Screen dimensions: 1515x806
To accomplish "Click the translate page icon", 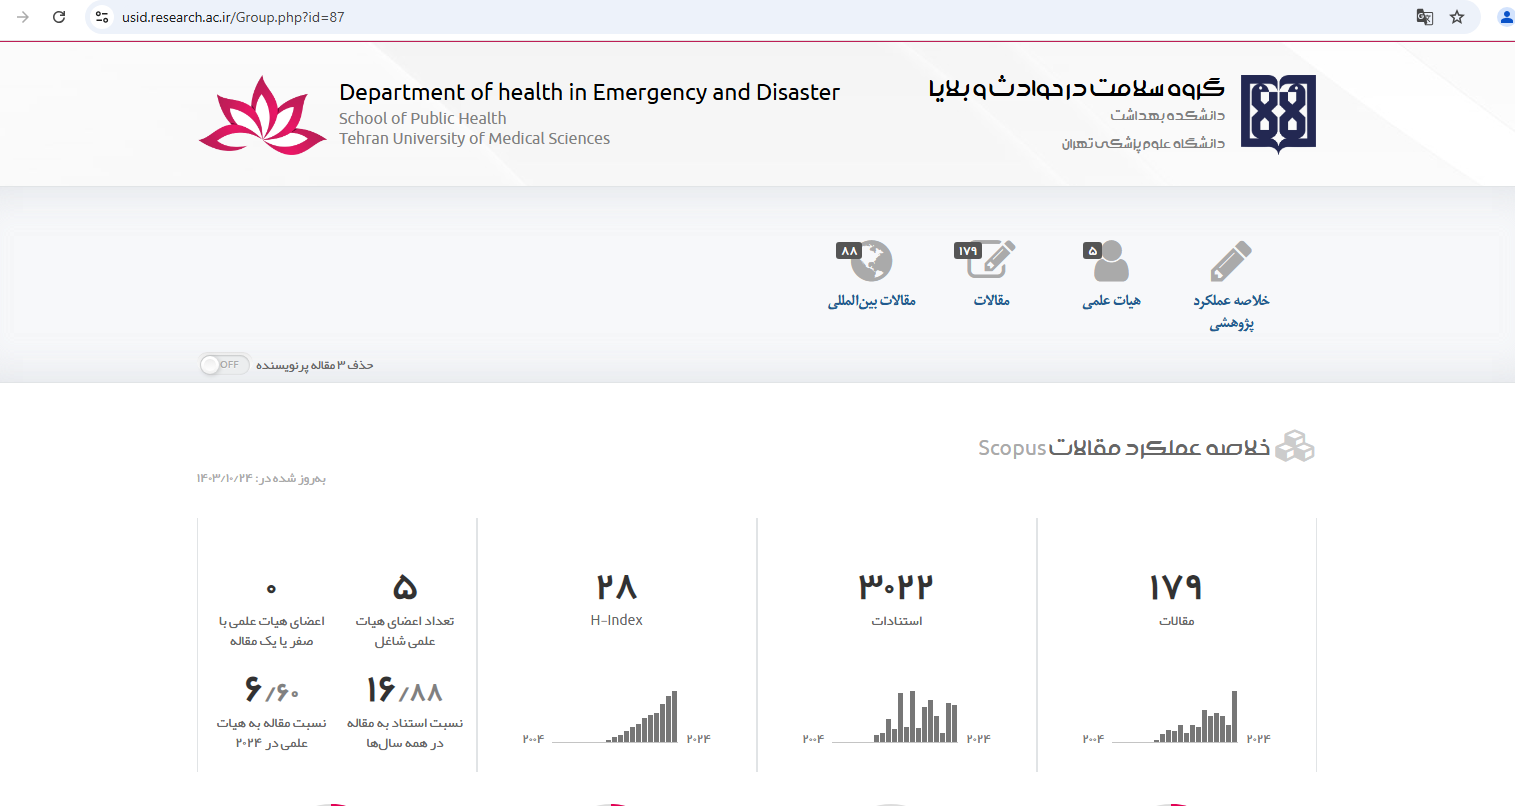I will coord(1425,17).
